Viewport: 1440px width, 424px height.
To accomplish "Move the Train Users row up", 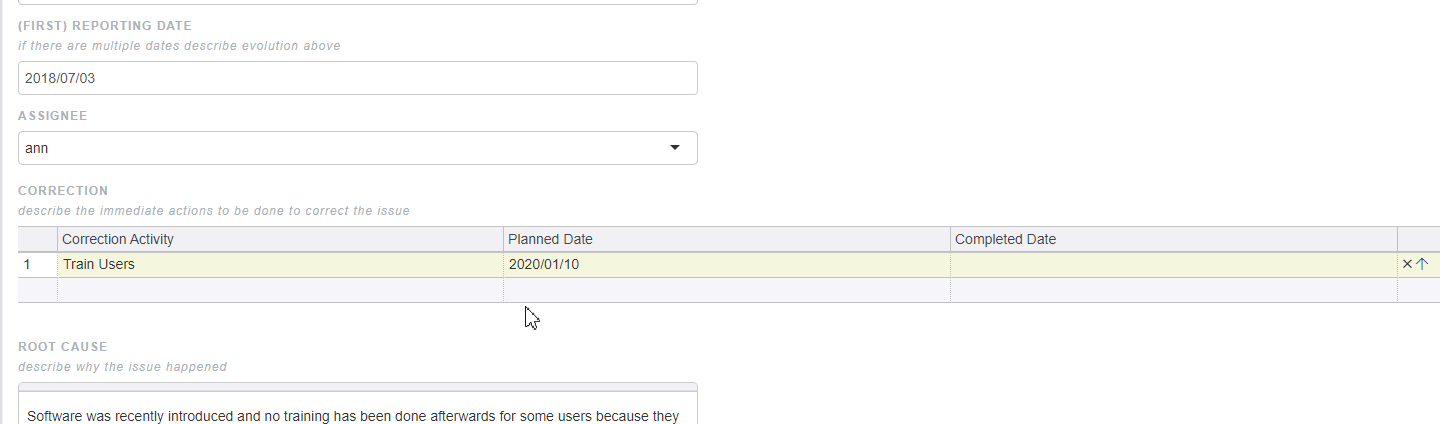I will pyautogui.click(x=1422, y=265).
